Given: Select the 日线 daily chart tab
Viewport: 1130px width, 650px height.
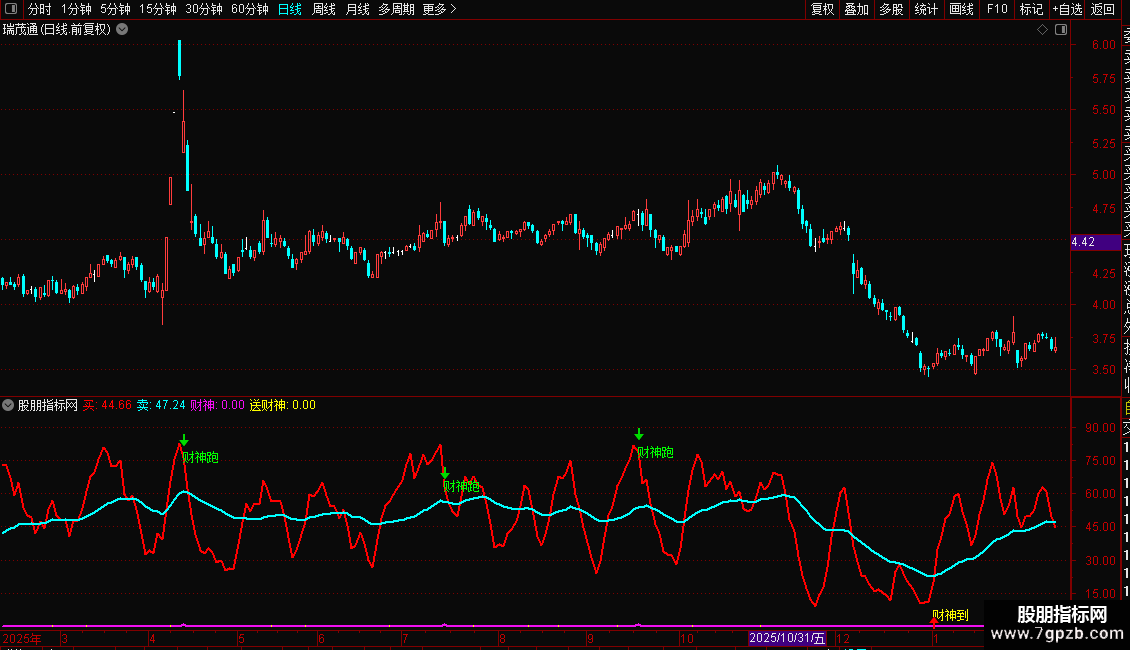Looking at the screenshot, I should coord(290,9).
